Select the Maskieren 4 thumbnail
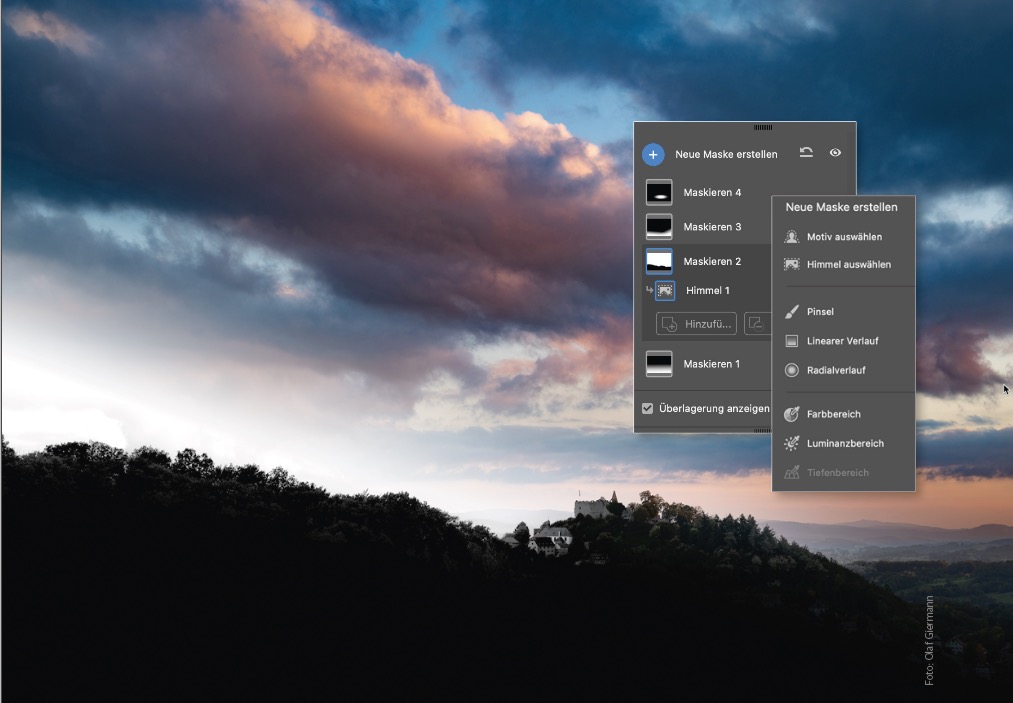 [x=659, y=193]
